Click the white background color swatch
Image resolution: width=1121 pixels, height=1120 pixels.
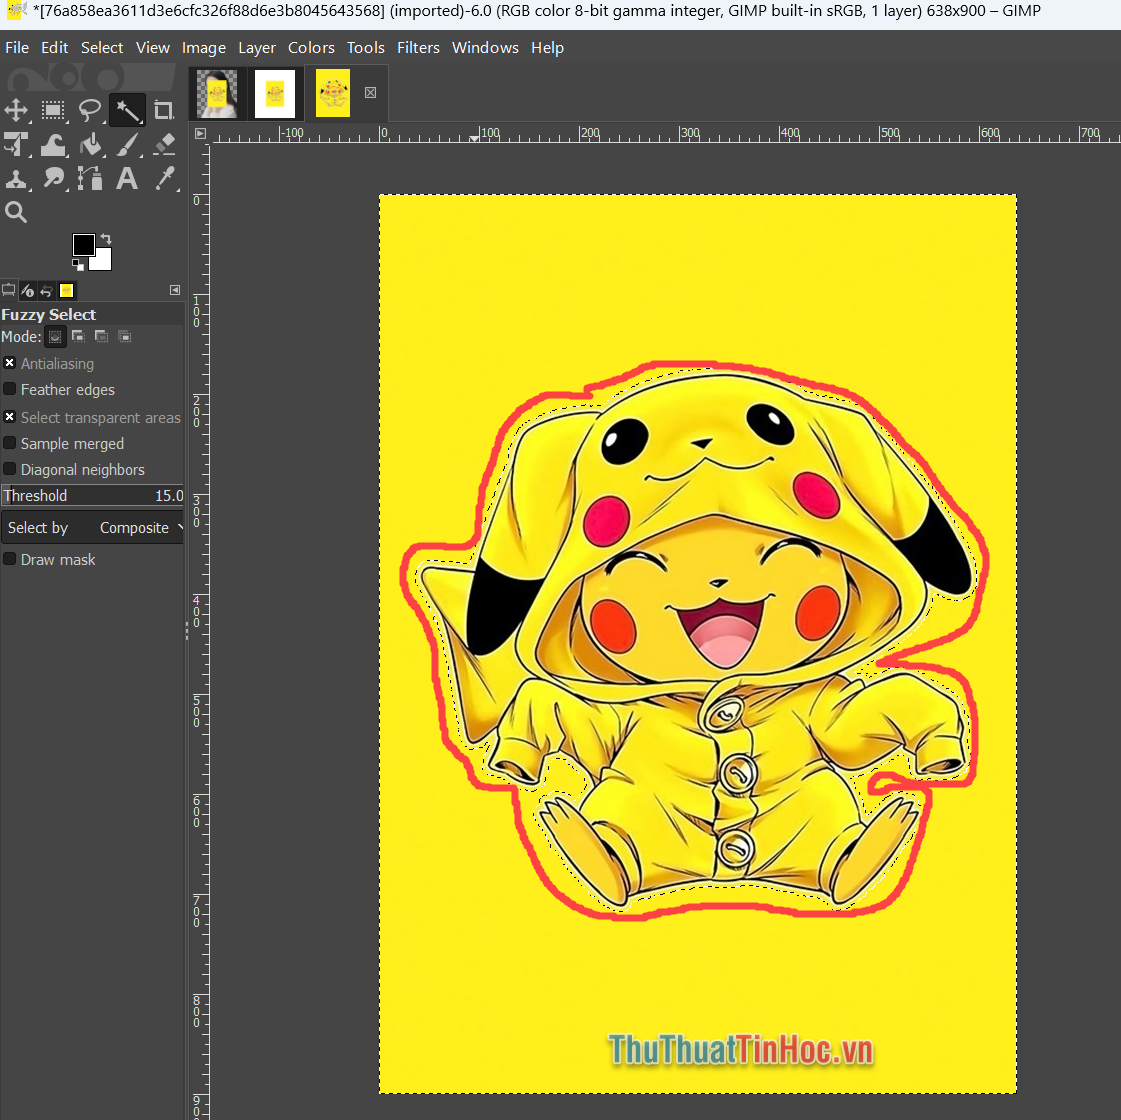(104, 262)
